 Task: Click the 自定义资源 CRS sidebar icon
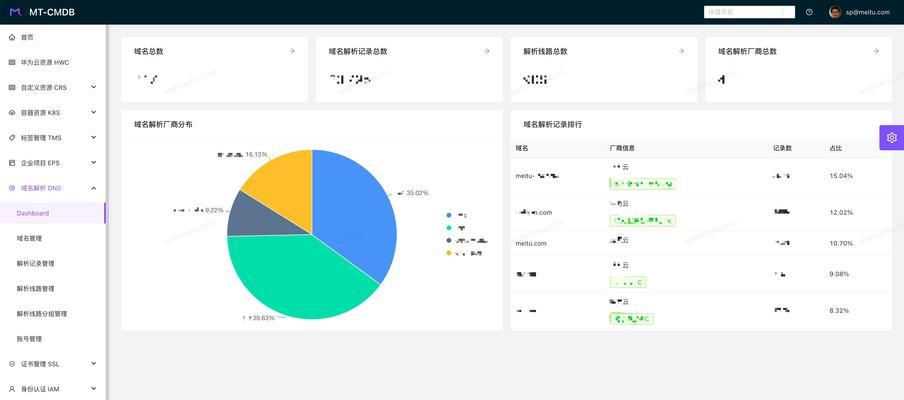pos(12,88)
